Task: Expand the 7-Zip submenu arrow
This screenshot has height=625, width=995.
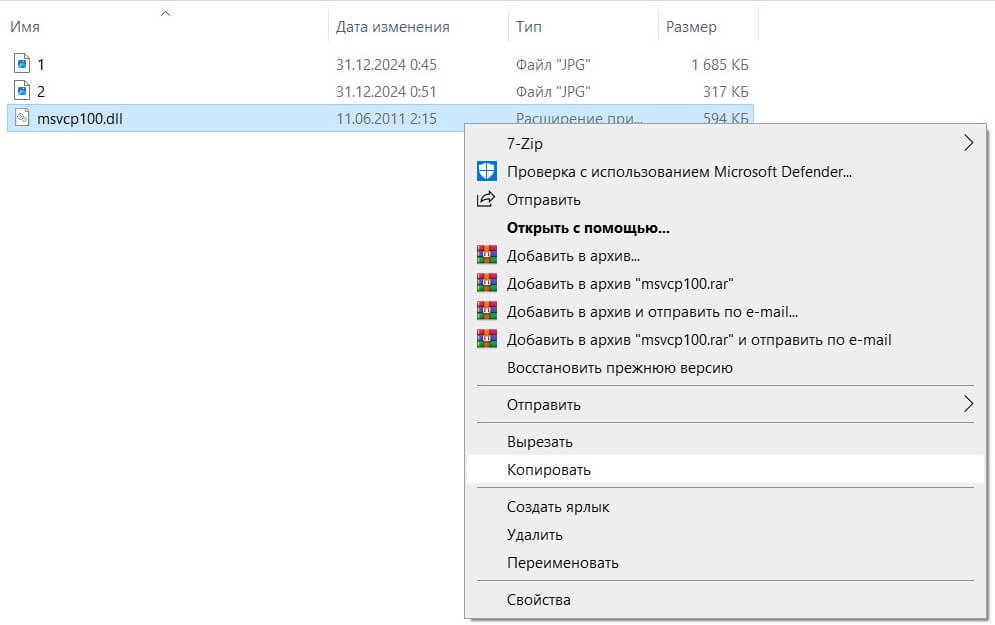Action: (967, 143)
